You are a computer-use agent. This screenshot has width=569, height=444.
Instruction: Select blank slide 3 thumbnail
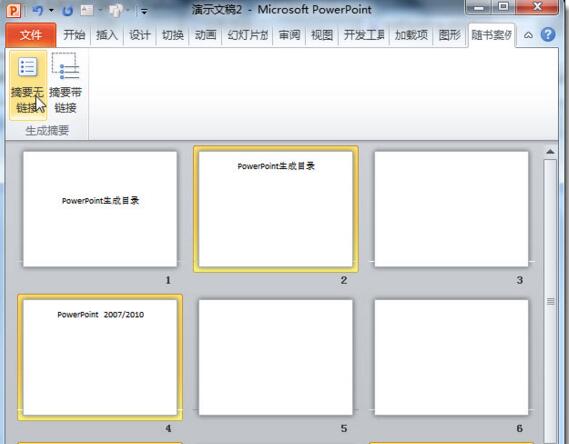tap(451, 209)
